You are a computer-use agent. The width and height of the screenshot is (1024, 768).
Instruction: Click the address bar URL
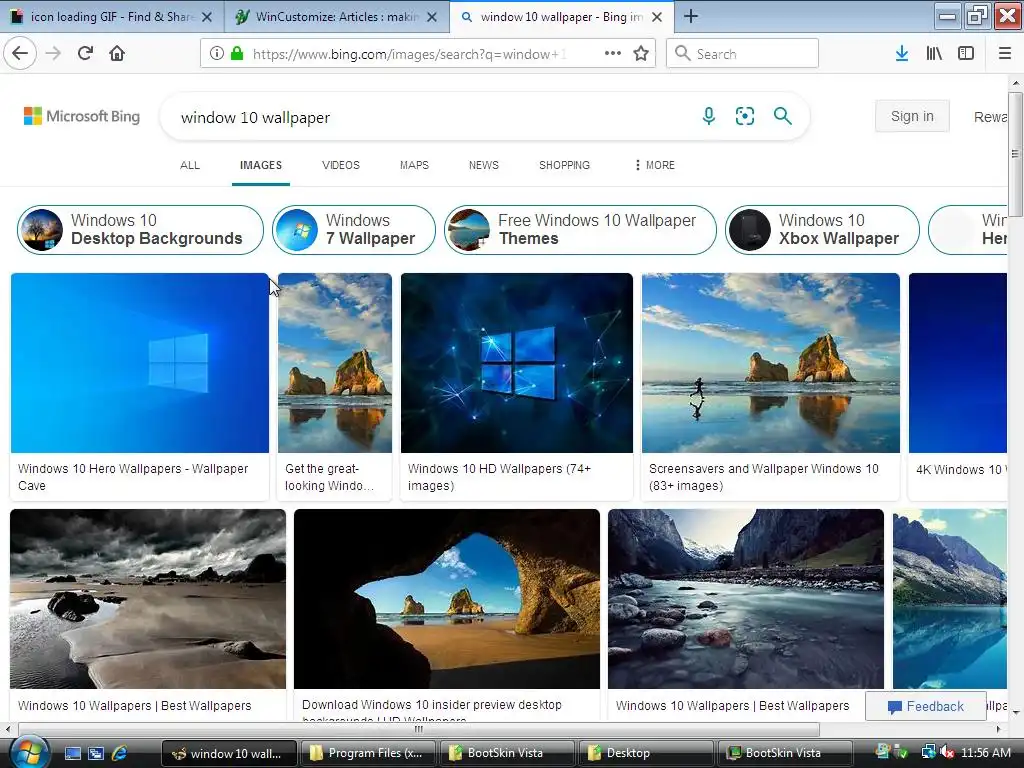click(409, 54)
